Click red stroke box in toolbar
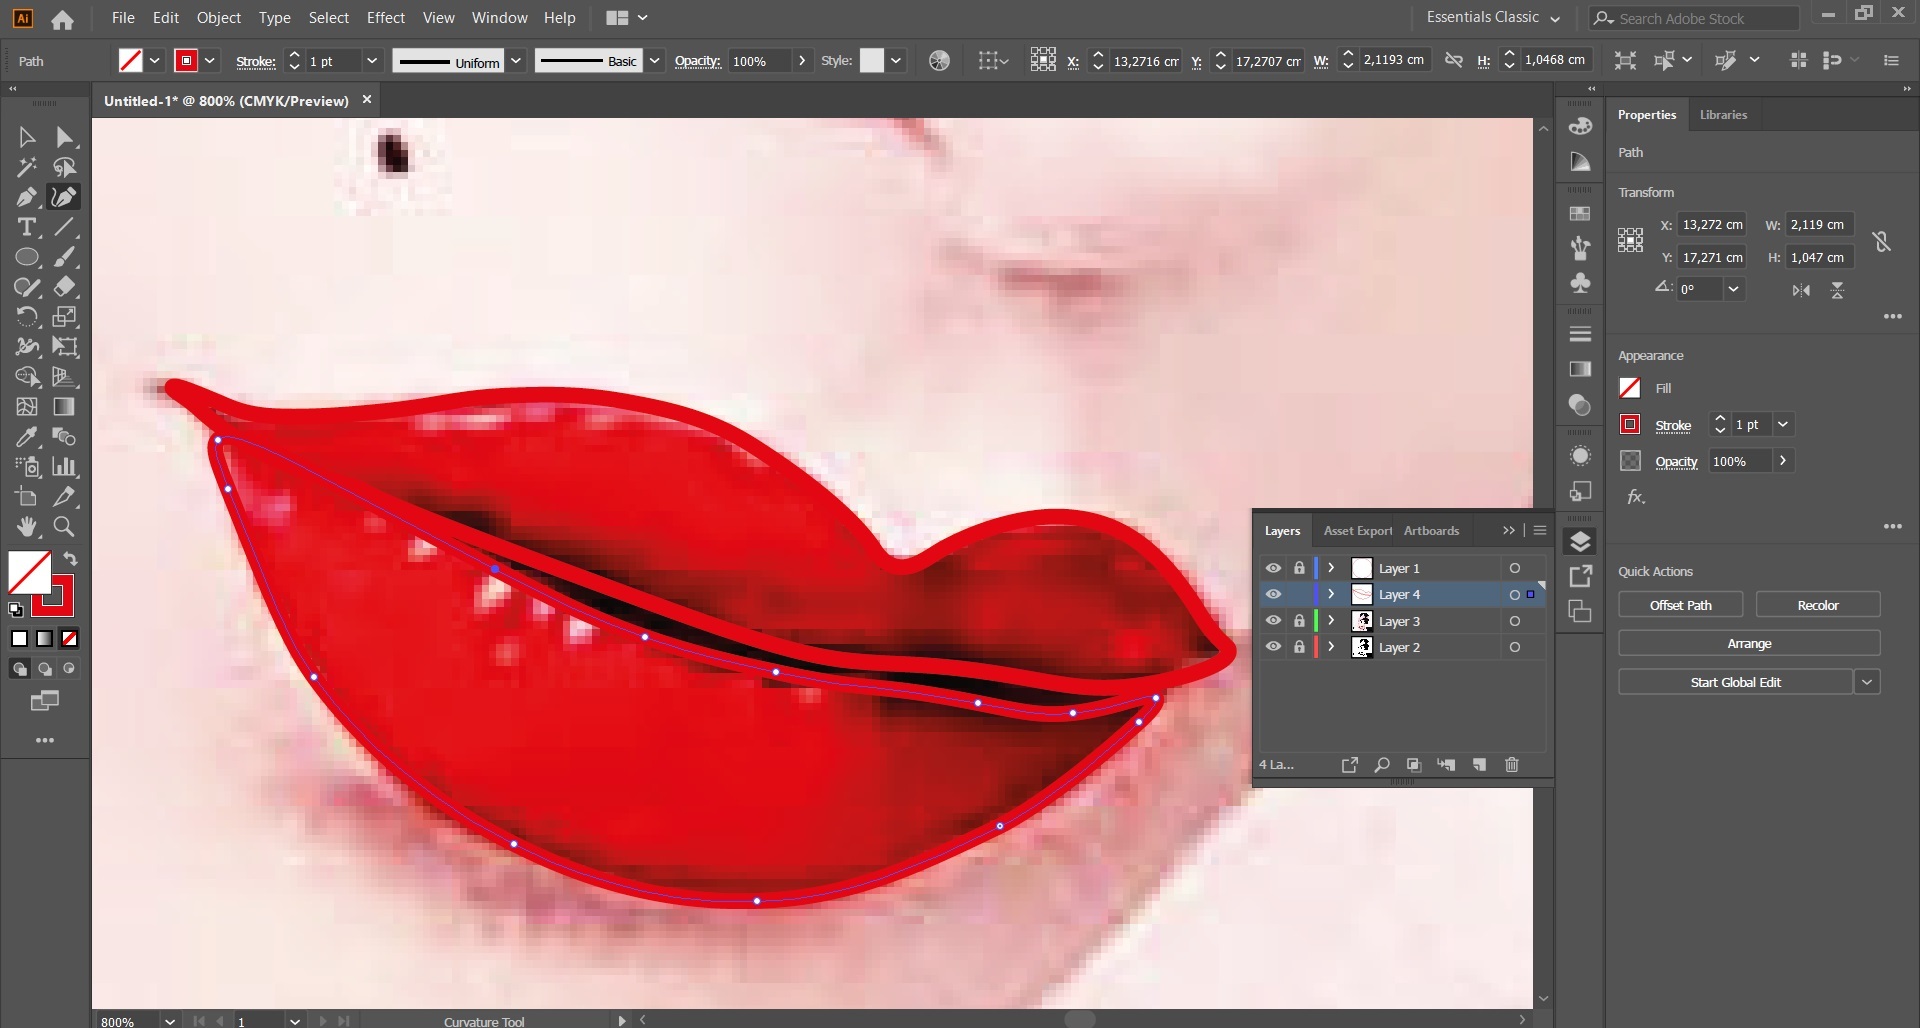The height and width of the screenshot is (1028, 1920). tap(52, 595)
